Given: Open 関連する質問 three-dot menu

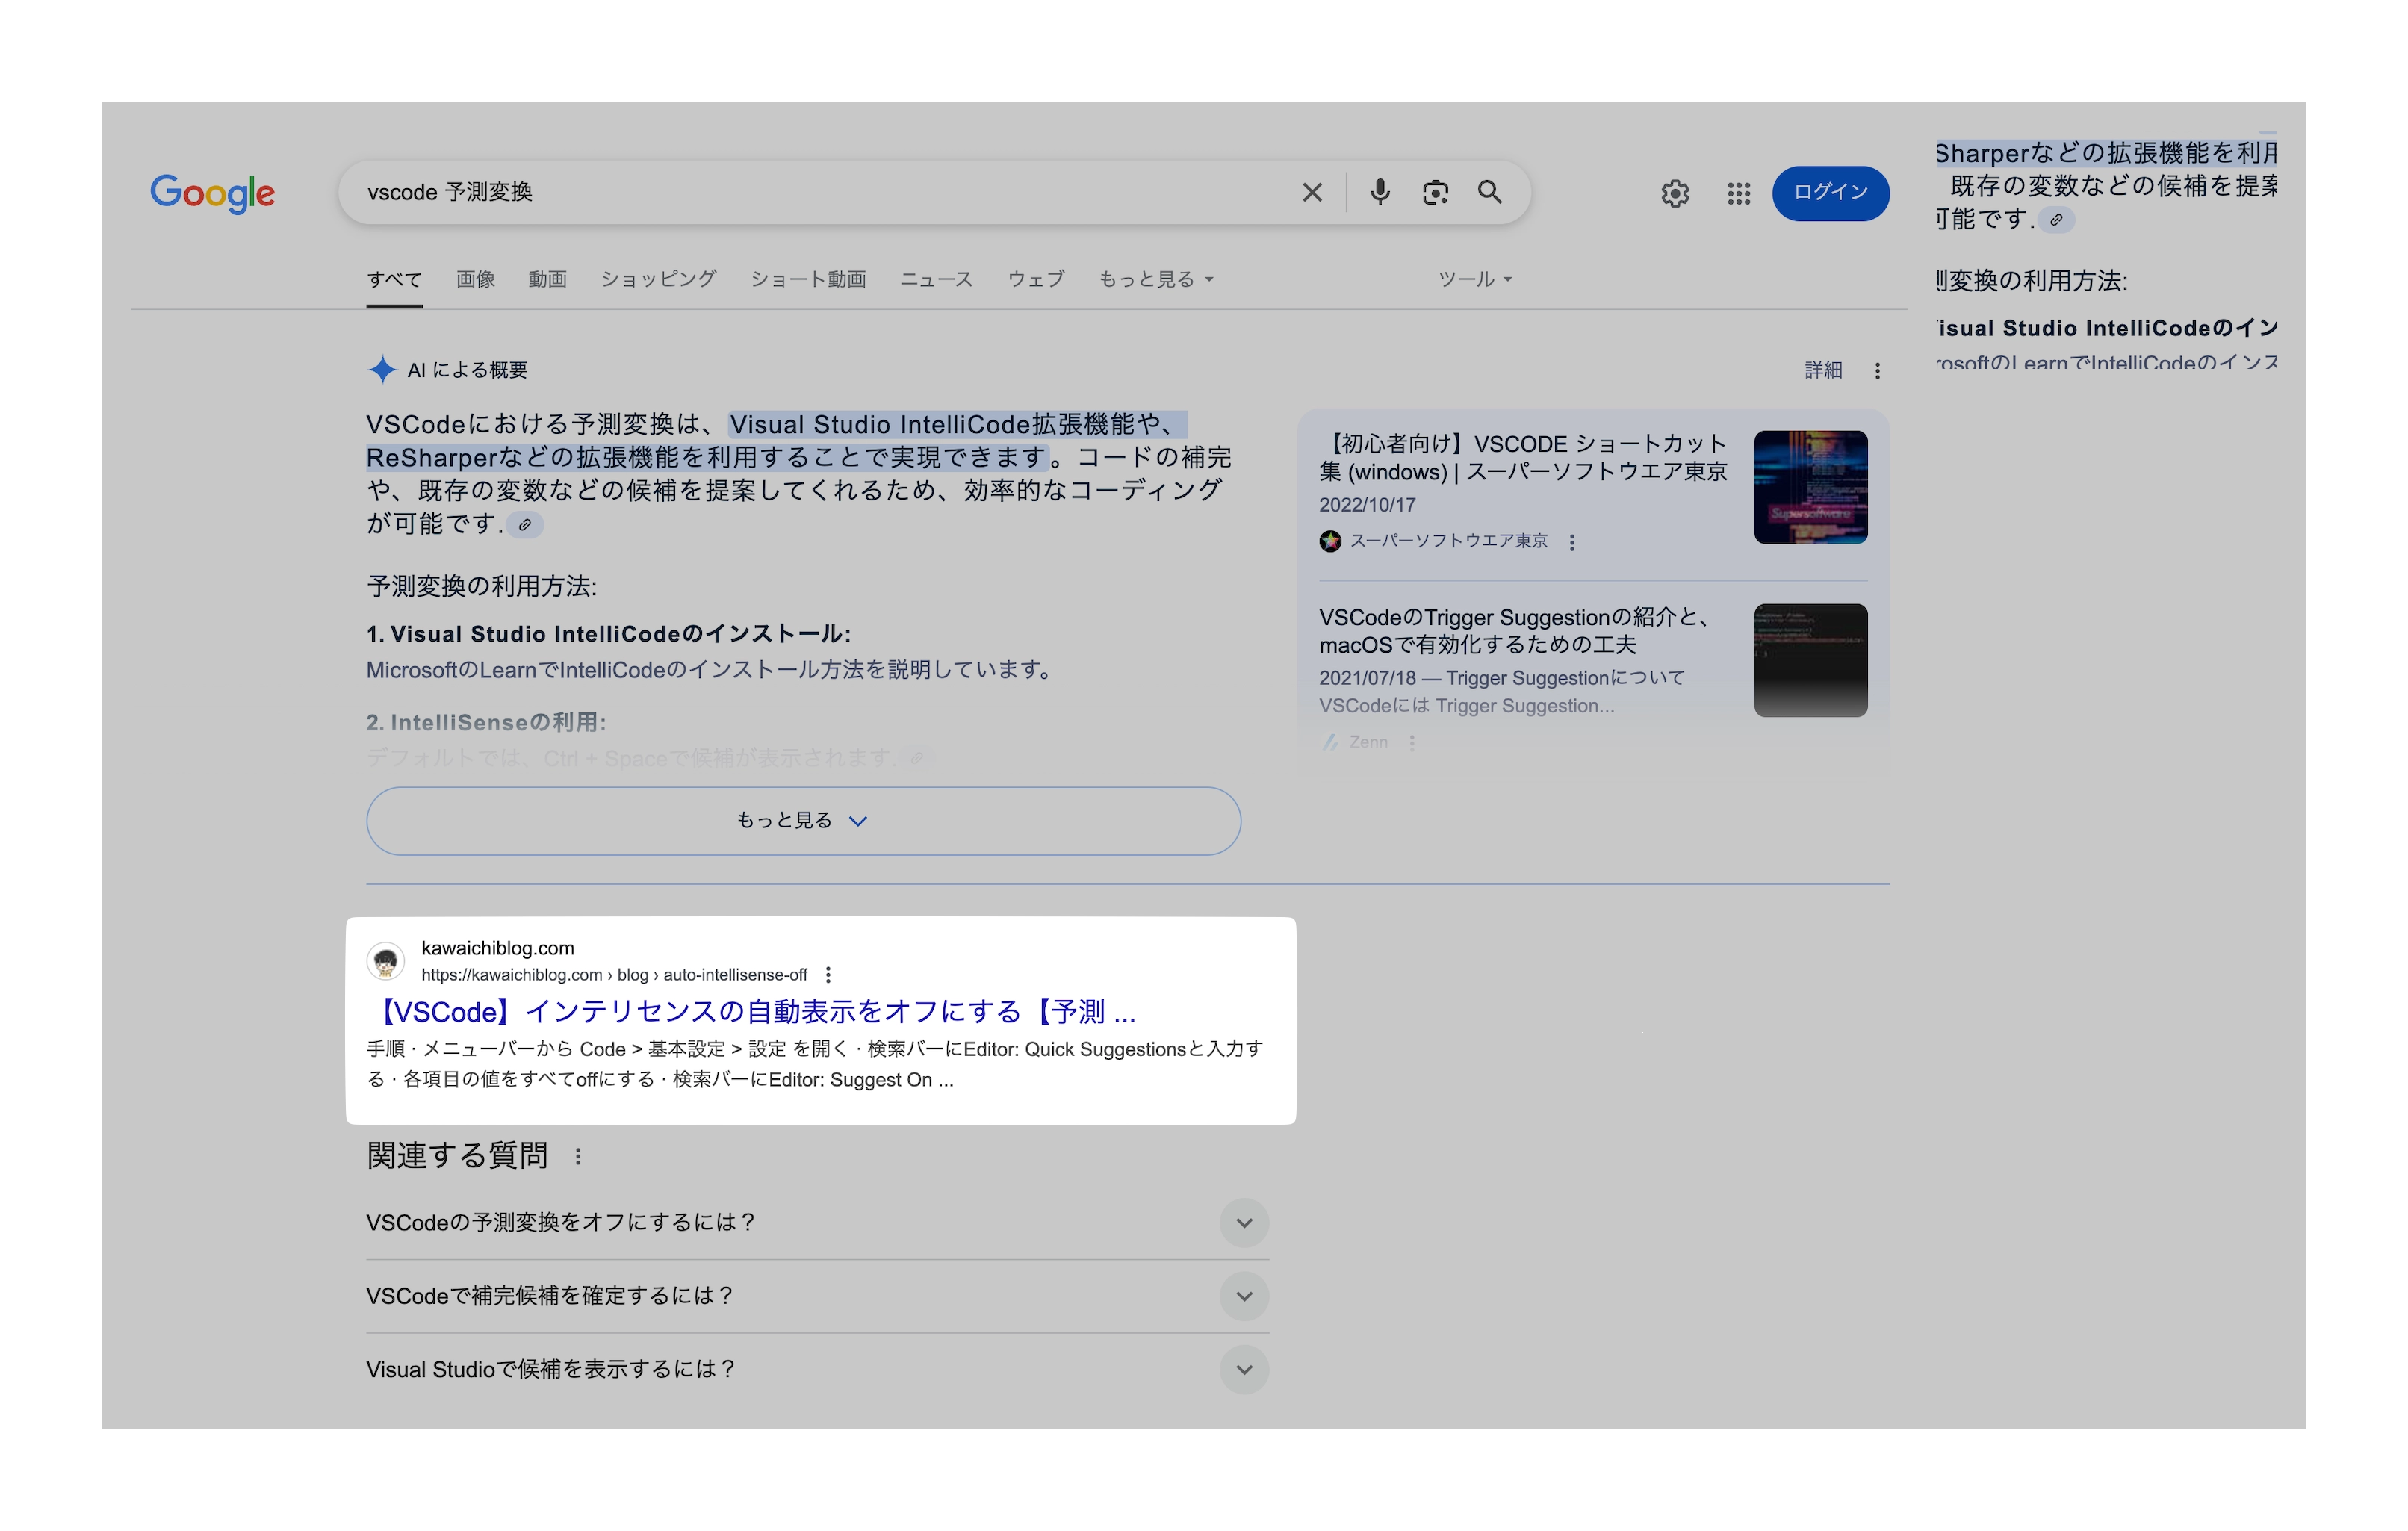Looking at the screenshot, I should tap(578, 1157).
